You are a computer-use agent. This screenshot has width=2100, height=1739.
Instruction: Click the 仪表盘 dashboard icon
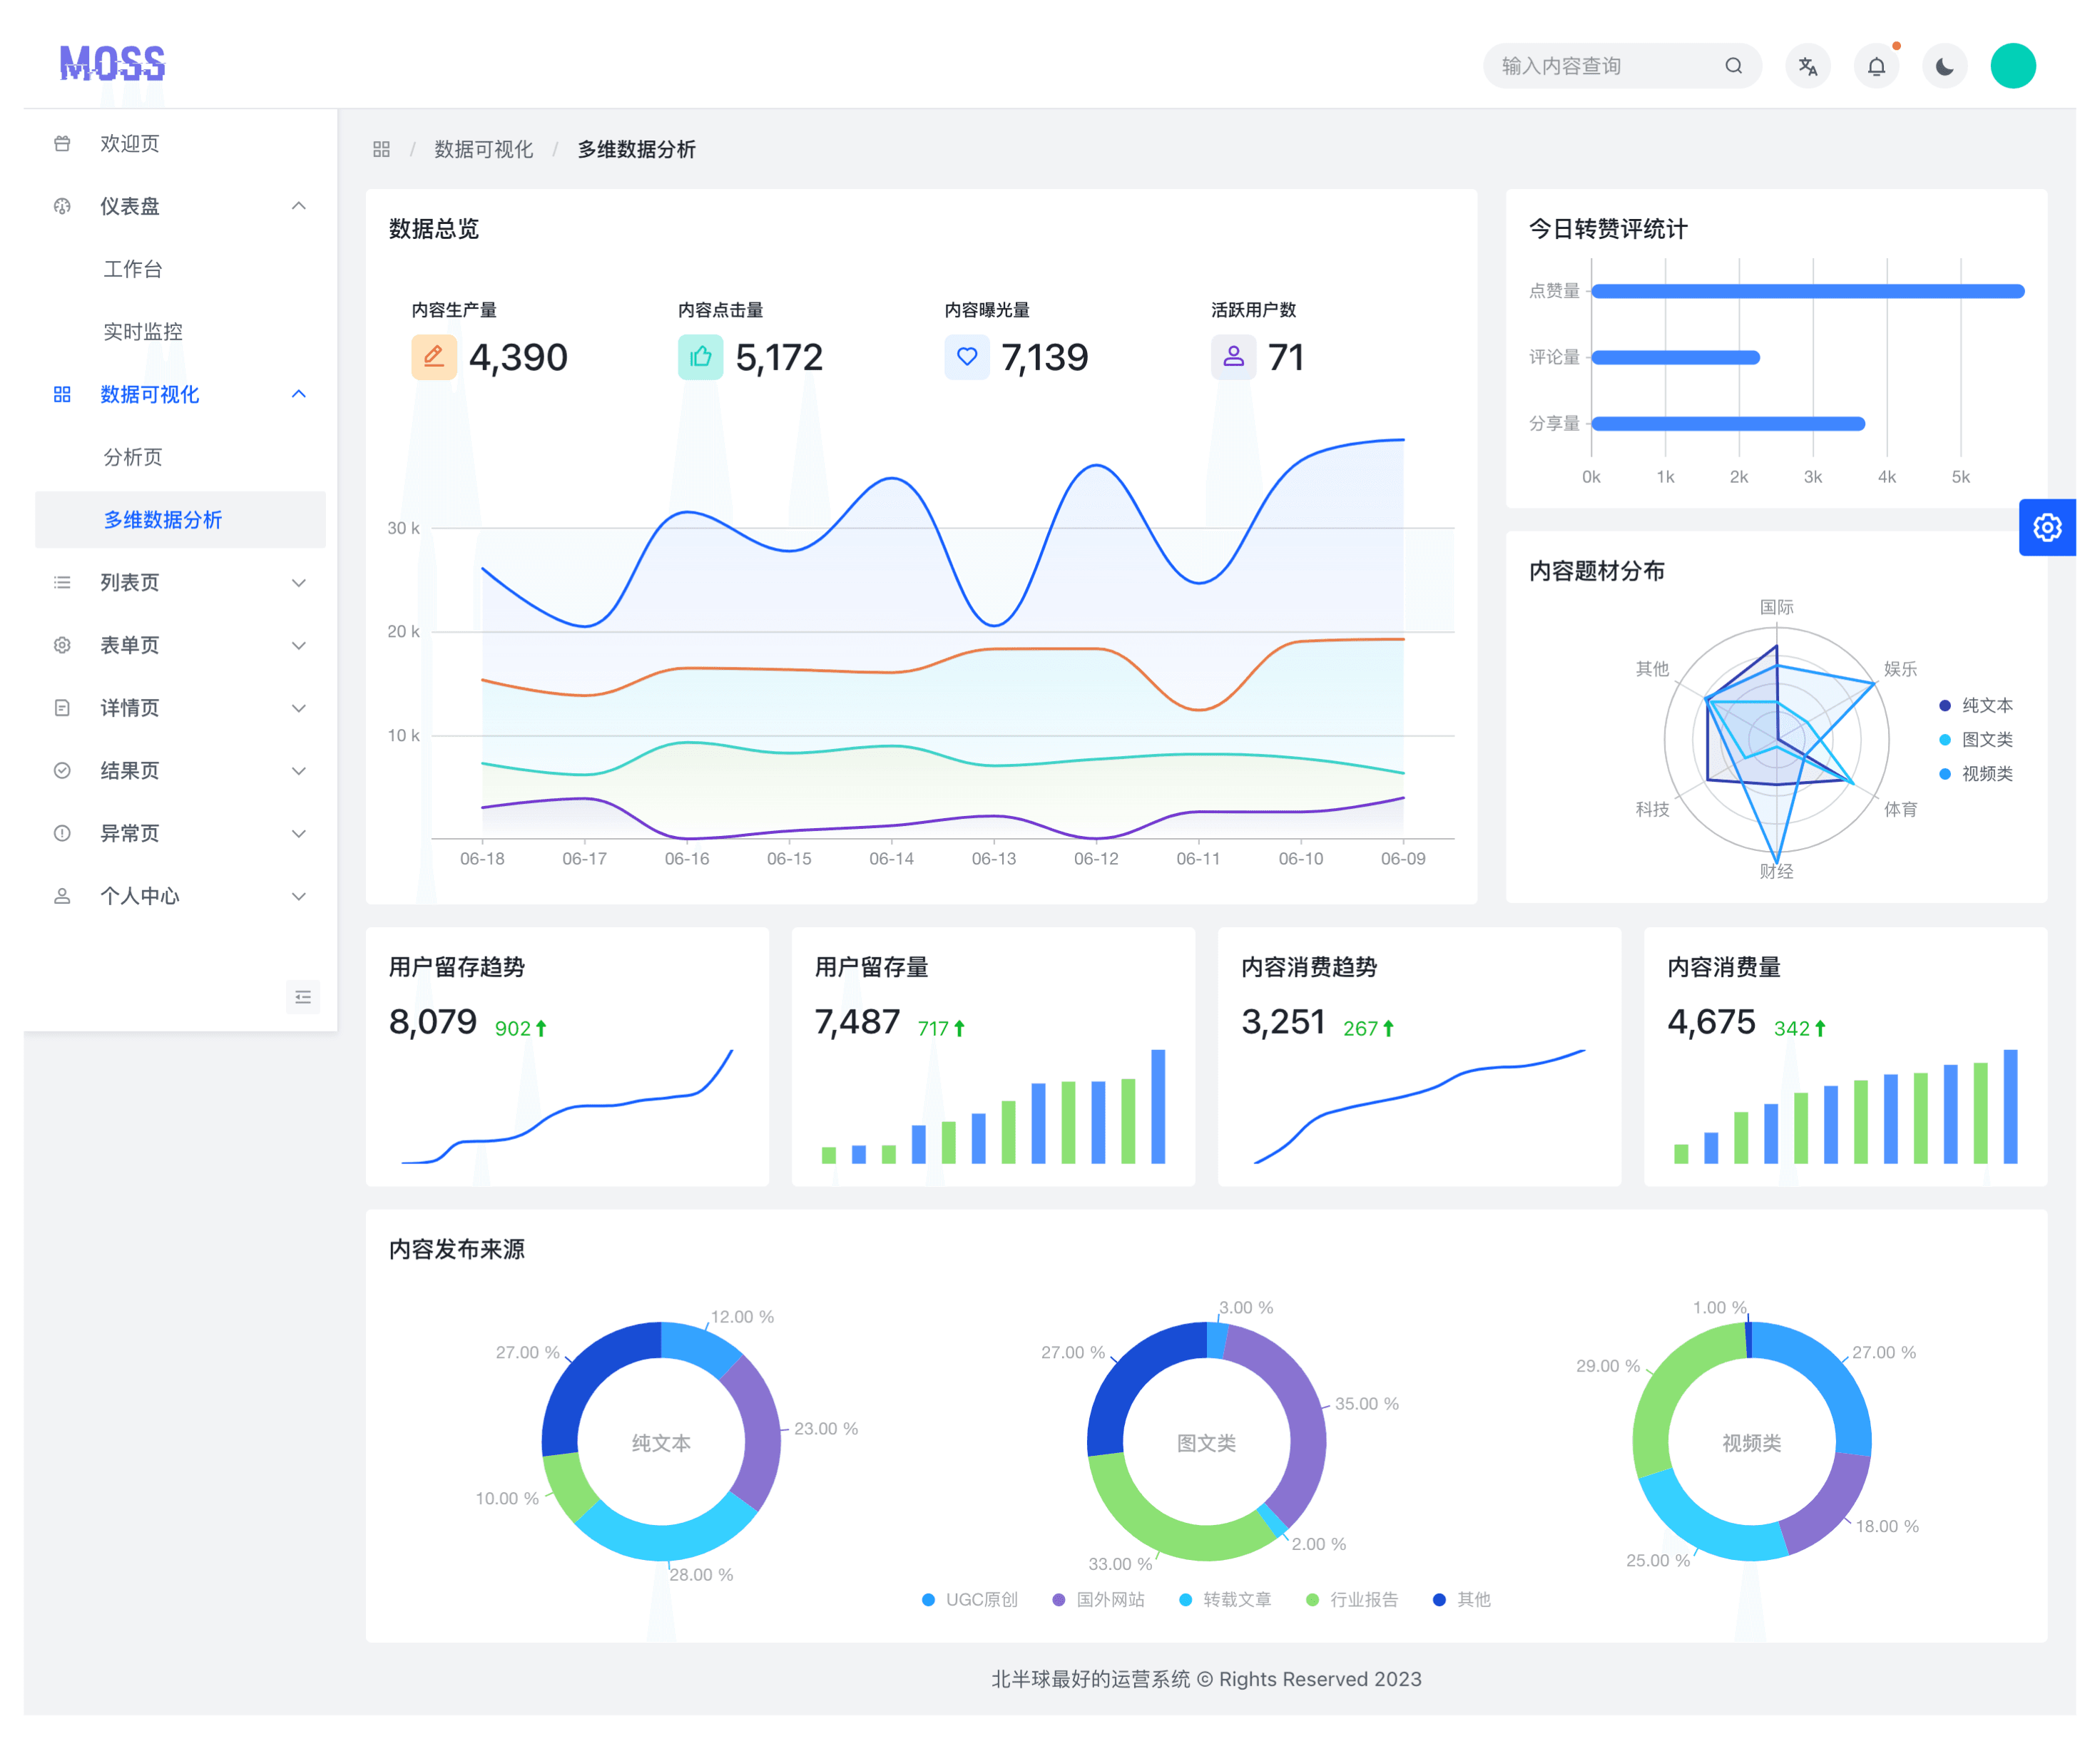(x=62, y=206)
